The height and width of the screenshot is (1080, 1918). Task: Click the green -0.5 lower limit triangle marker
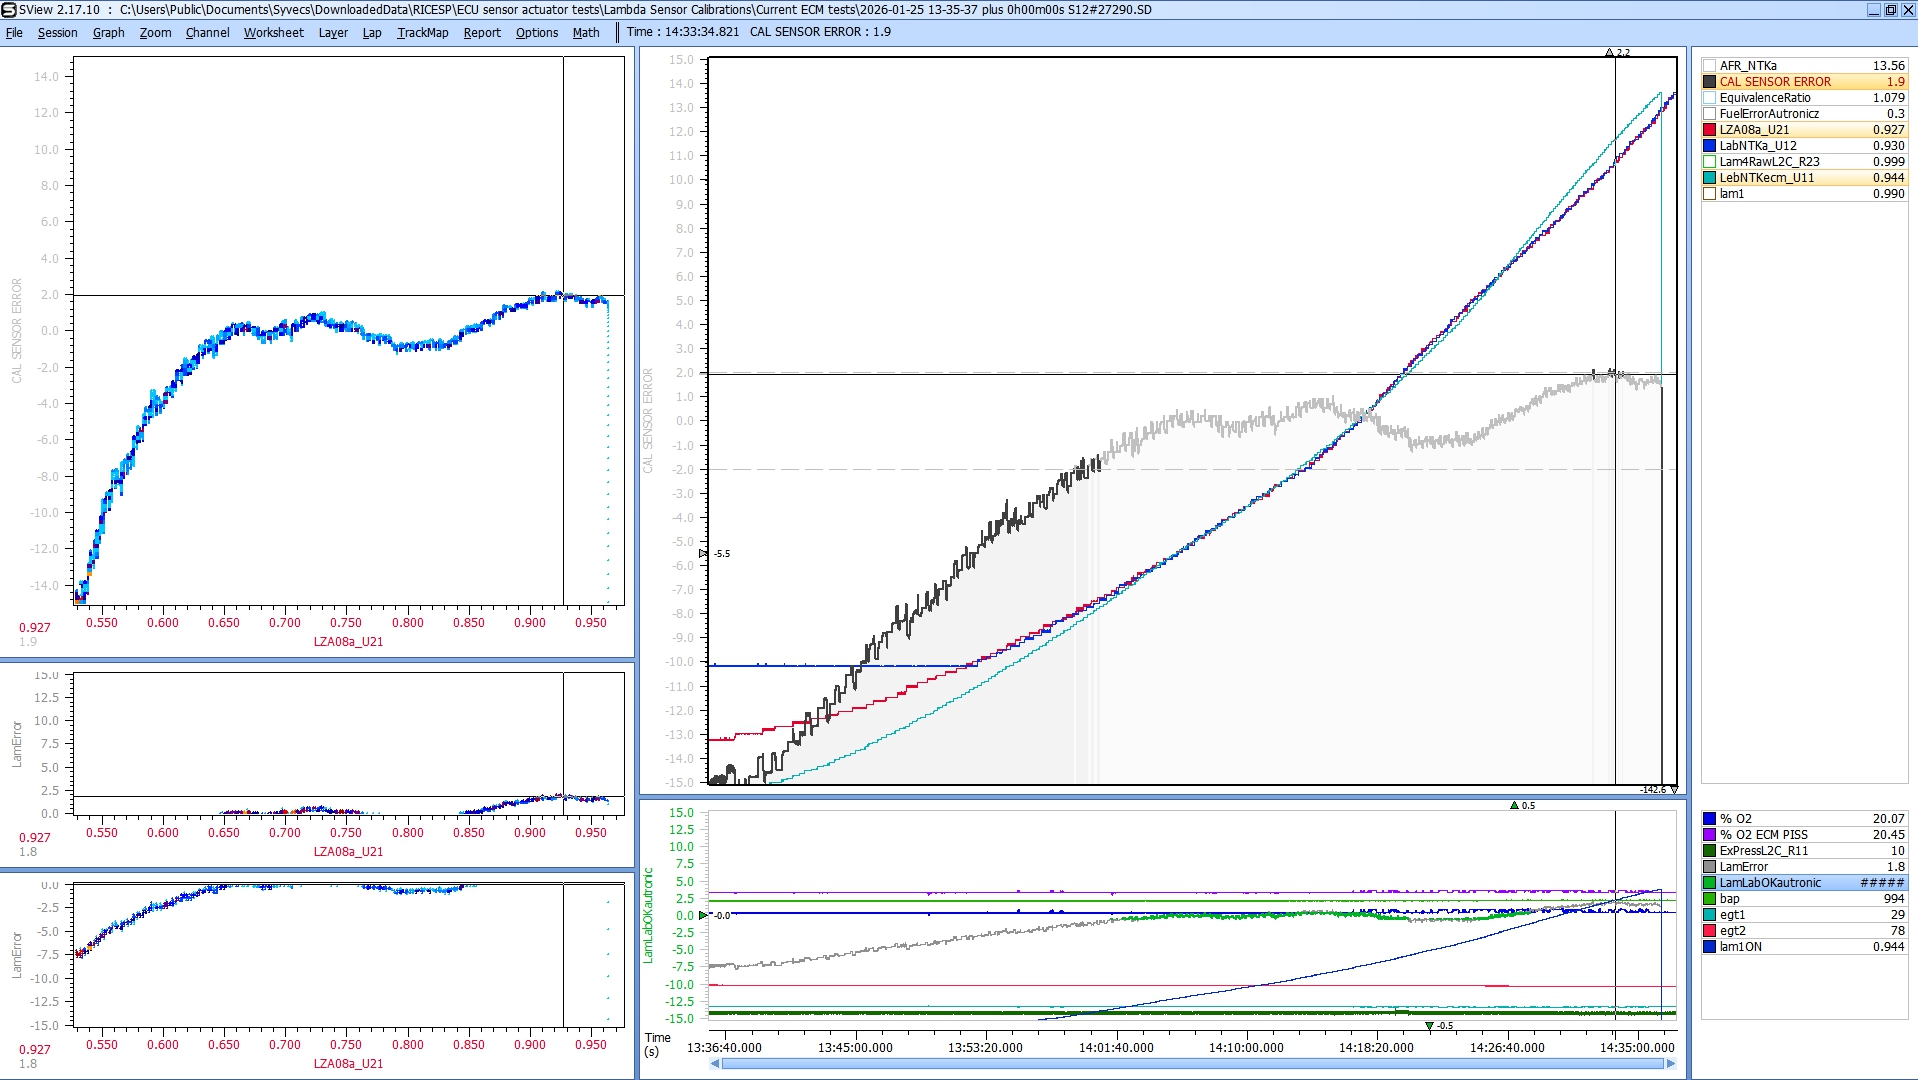(1429, 1026)
